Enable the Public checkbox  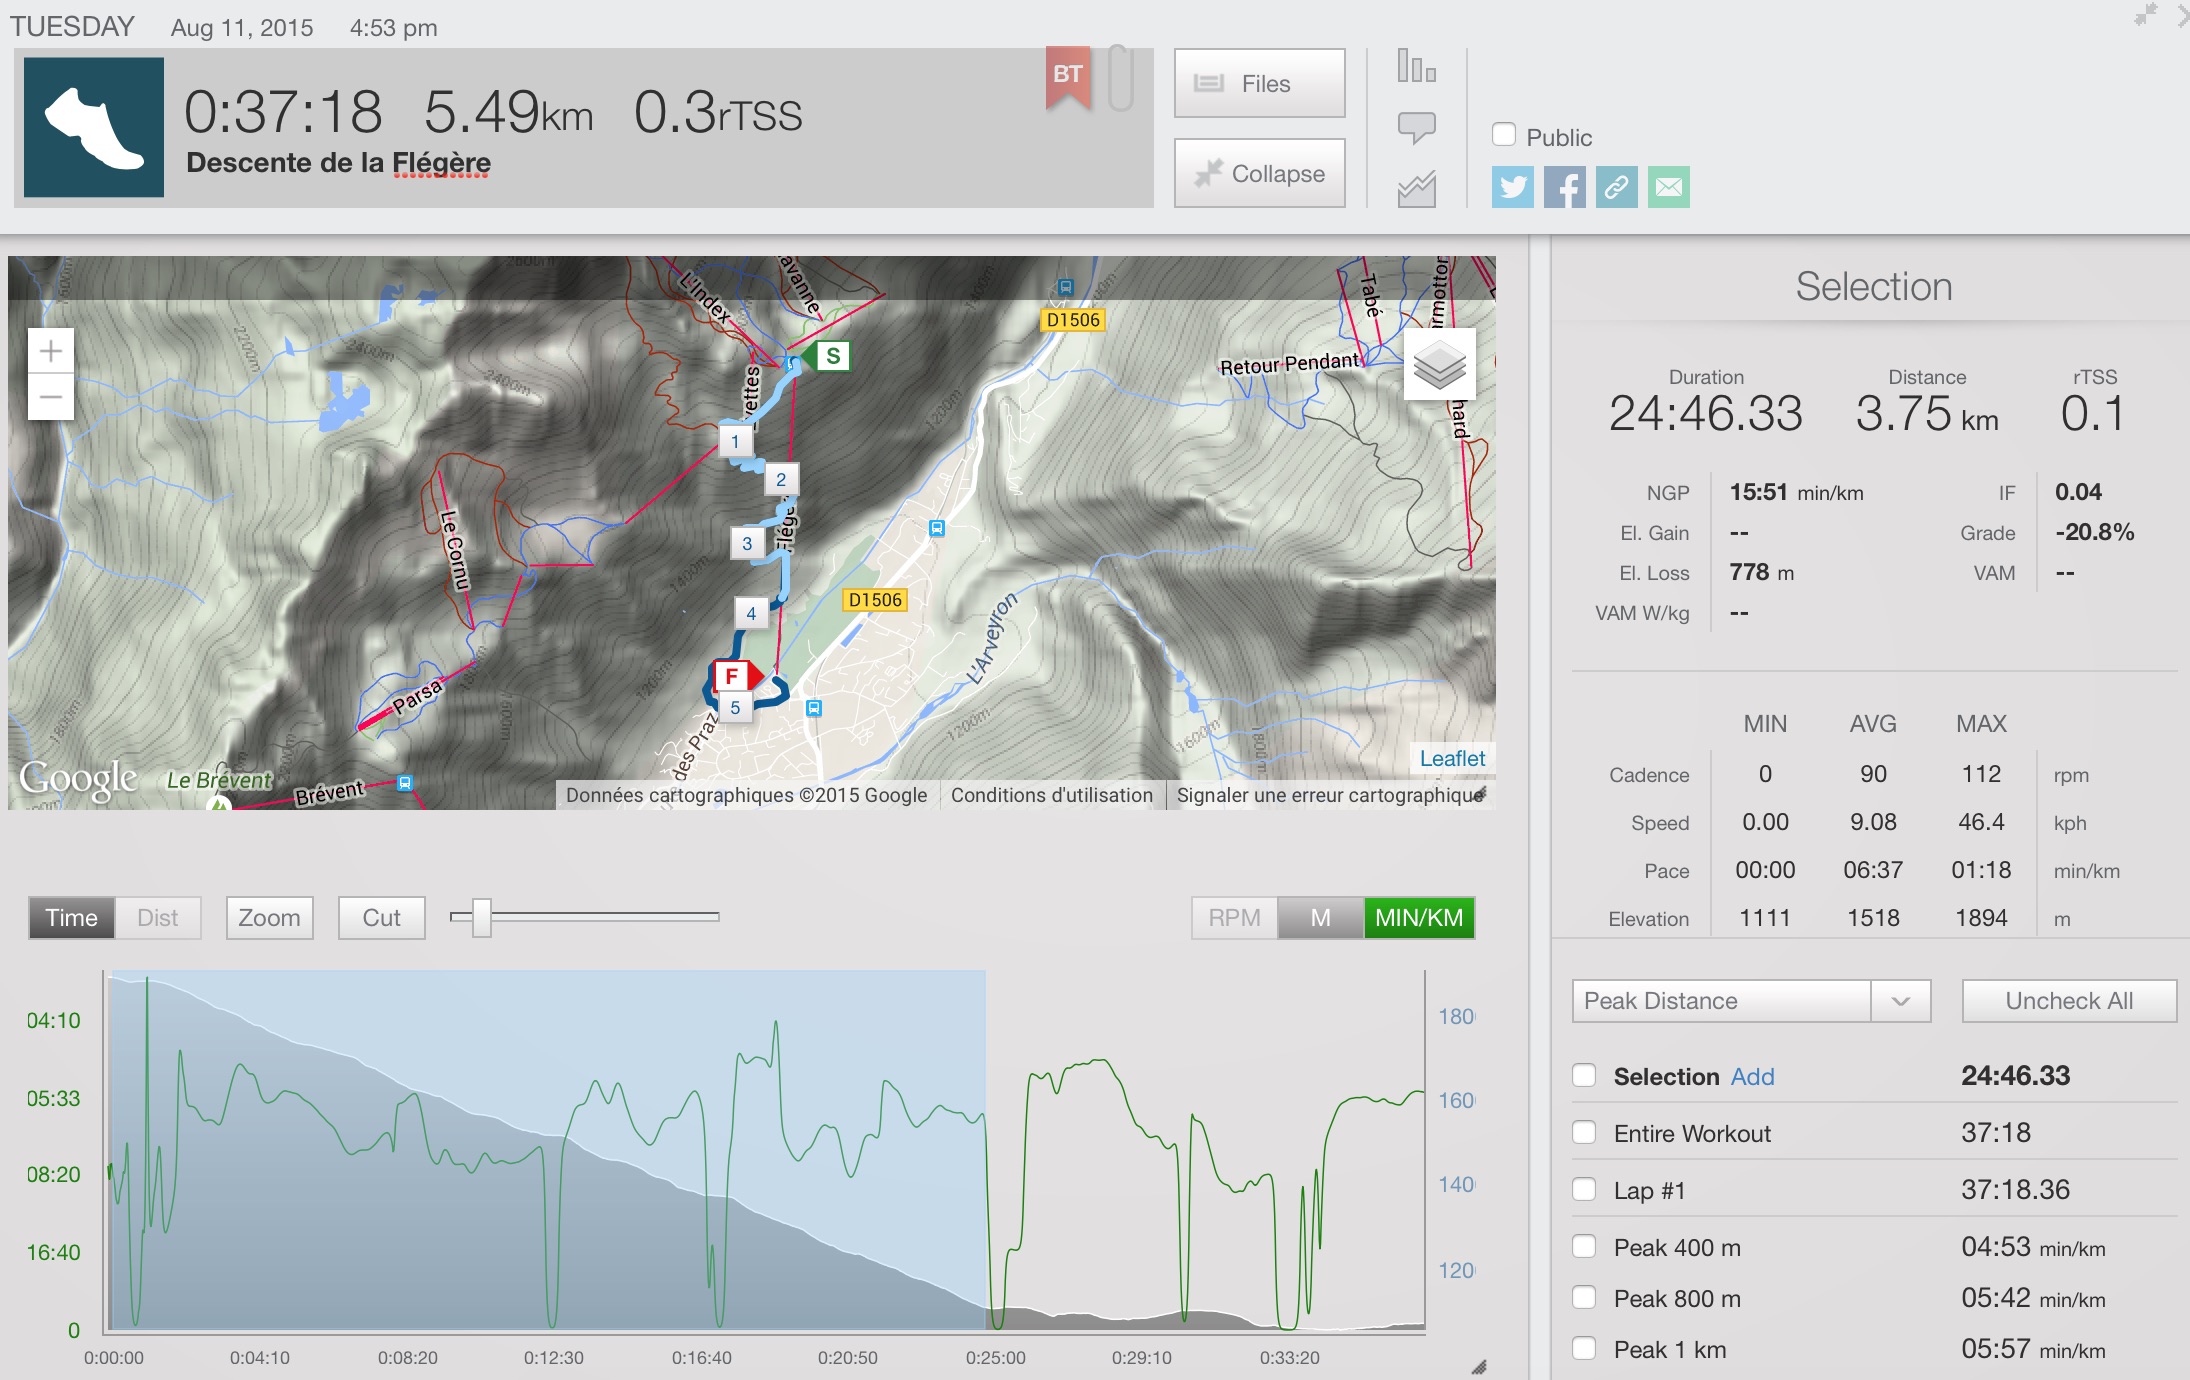(1503, 135)
